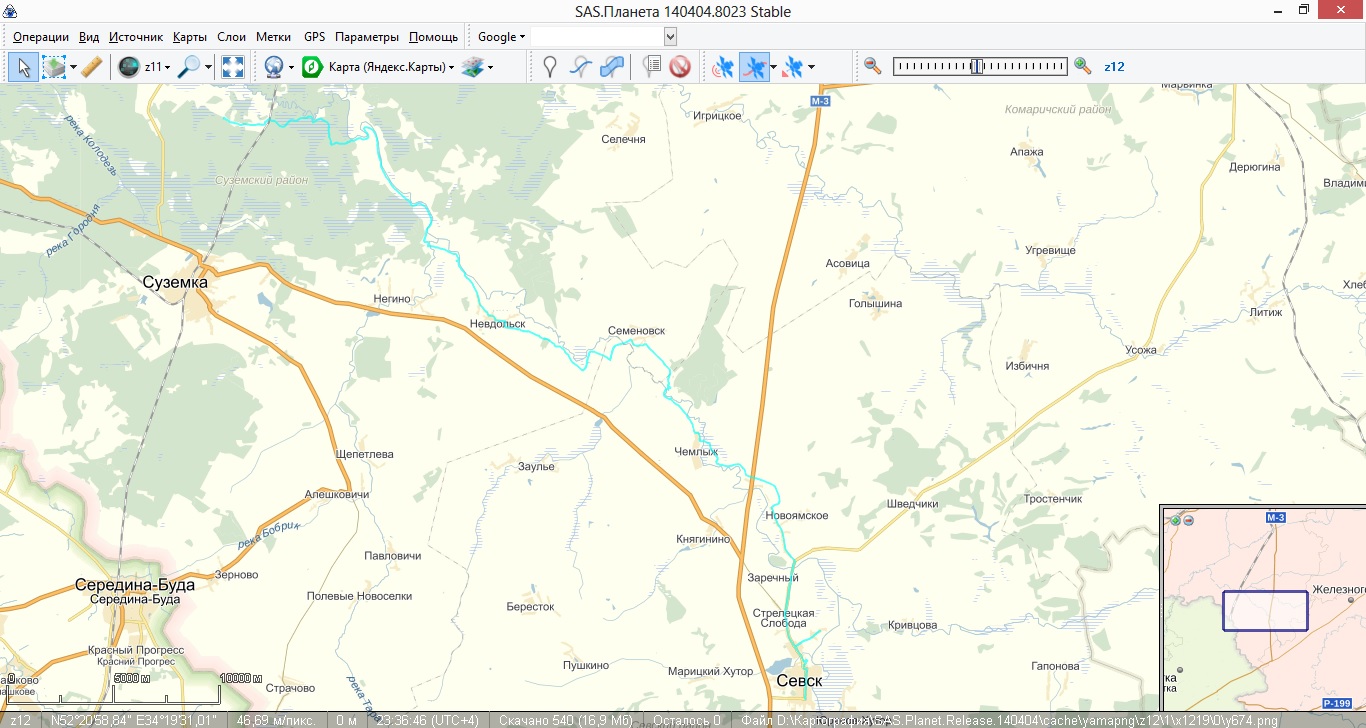Toggle GPS track recording satellite icon
Image resolution: width=1366 pixels, height=728 pixels.
coord(755,67)
